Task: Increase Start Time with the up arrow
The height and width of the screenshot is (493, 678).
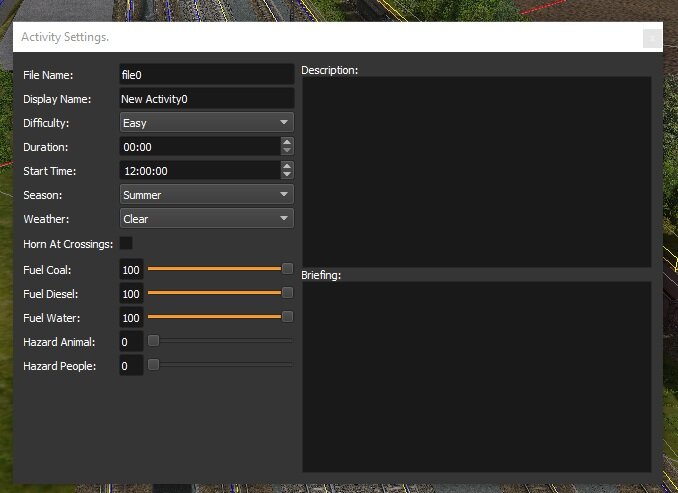Action: click(288, 166)
